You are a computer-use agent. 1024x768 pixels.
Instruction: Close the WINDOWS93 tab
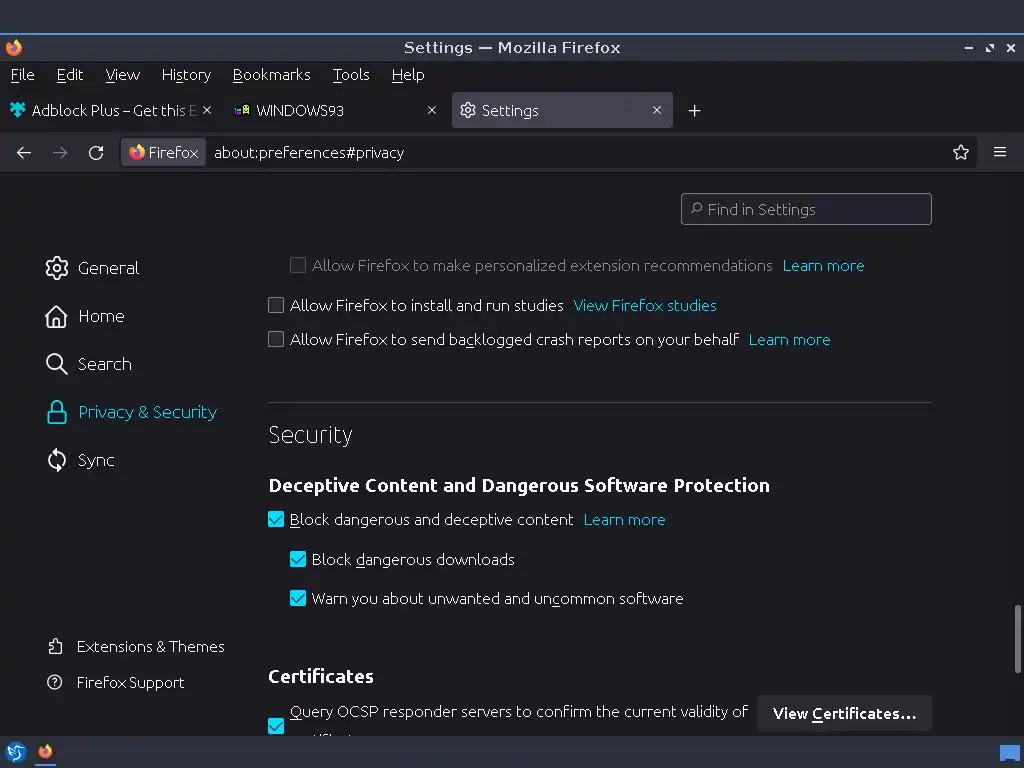[x=432, y=111]
